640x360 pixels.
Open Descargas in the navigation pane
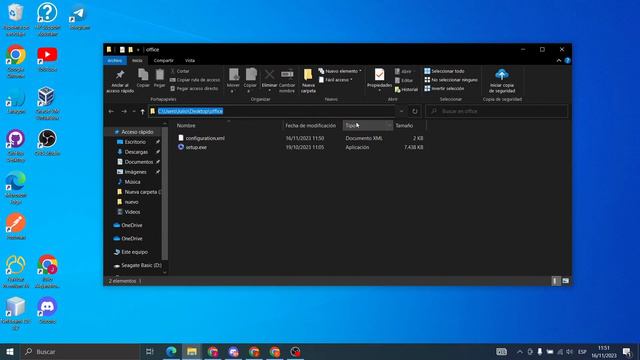click(x=136, y=152)
